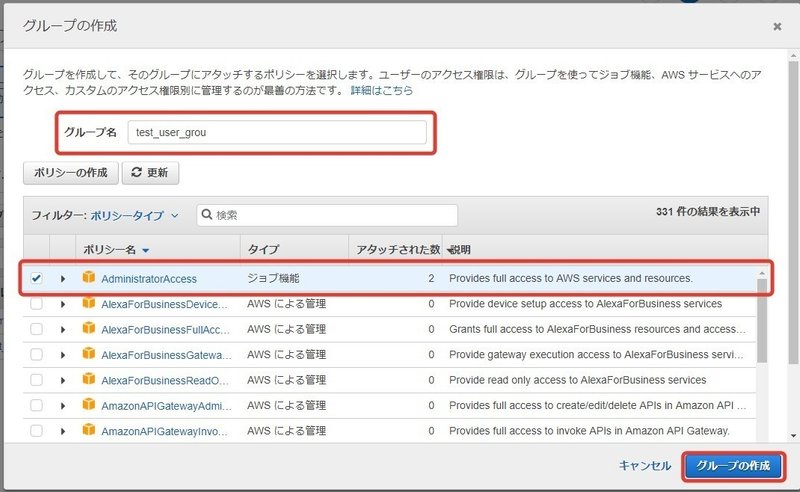Click the グループ名 text field
This screenshot has width=800, height=492.
(277, 132)
